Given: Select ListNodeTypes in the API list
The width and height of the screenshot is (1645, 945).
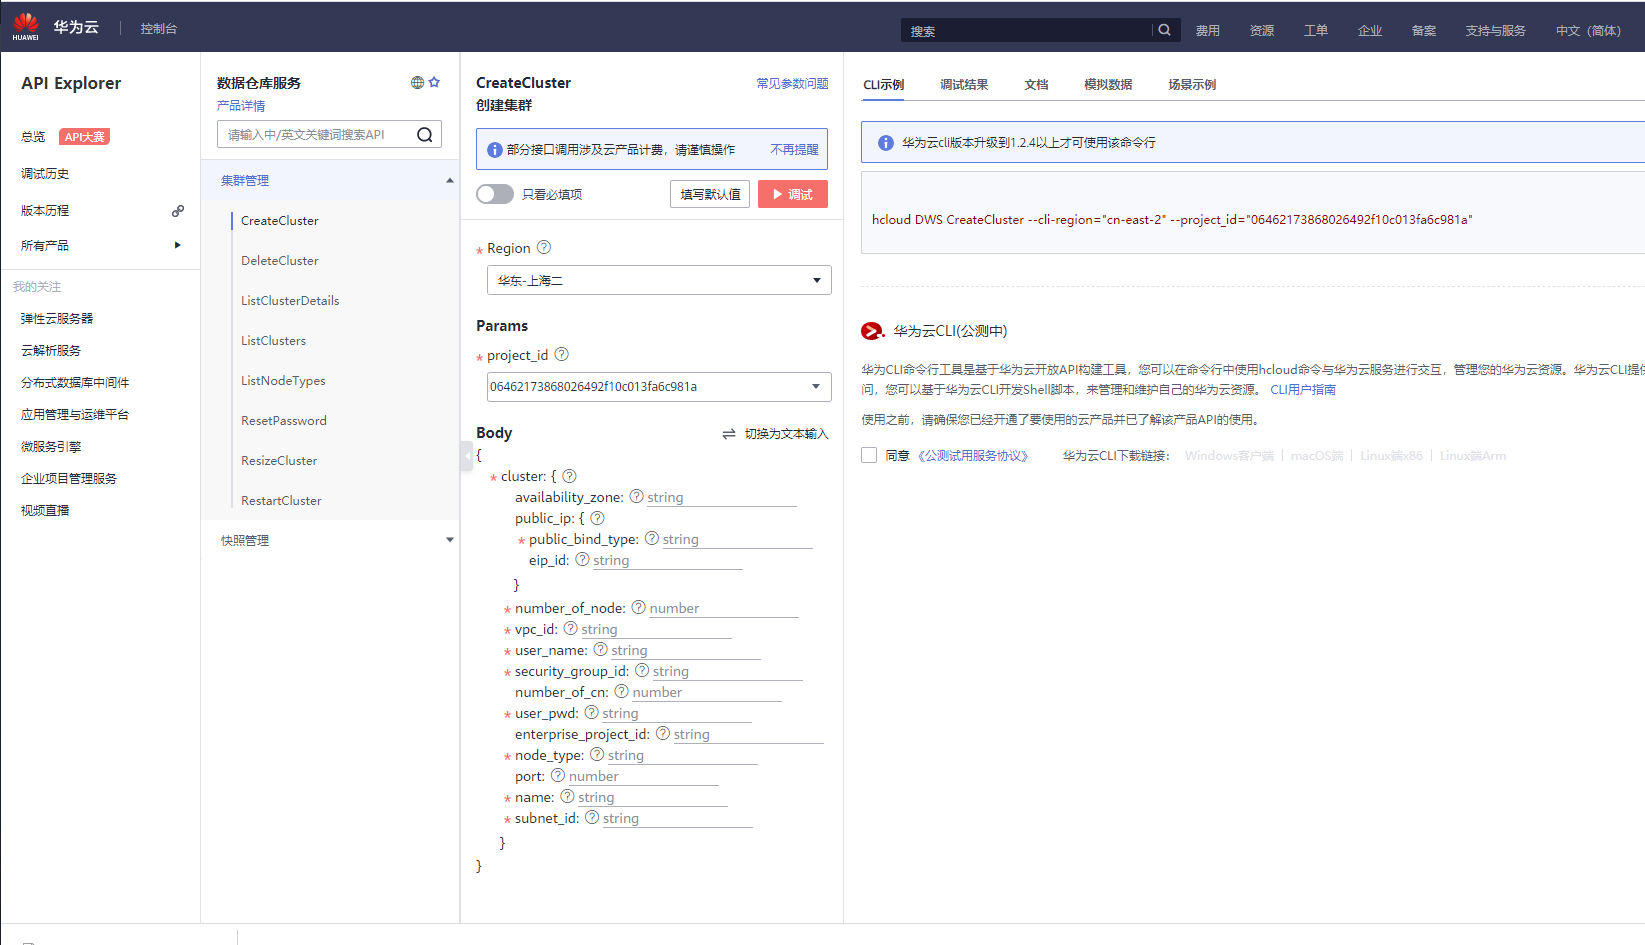Looking at the screenshot, I should point(283,381).
